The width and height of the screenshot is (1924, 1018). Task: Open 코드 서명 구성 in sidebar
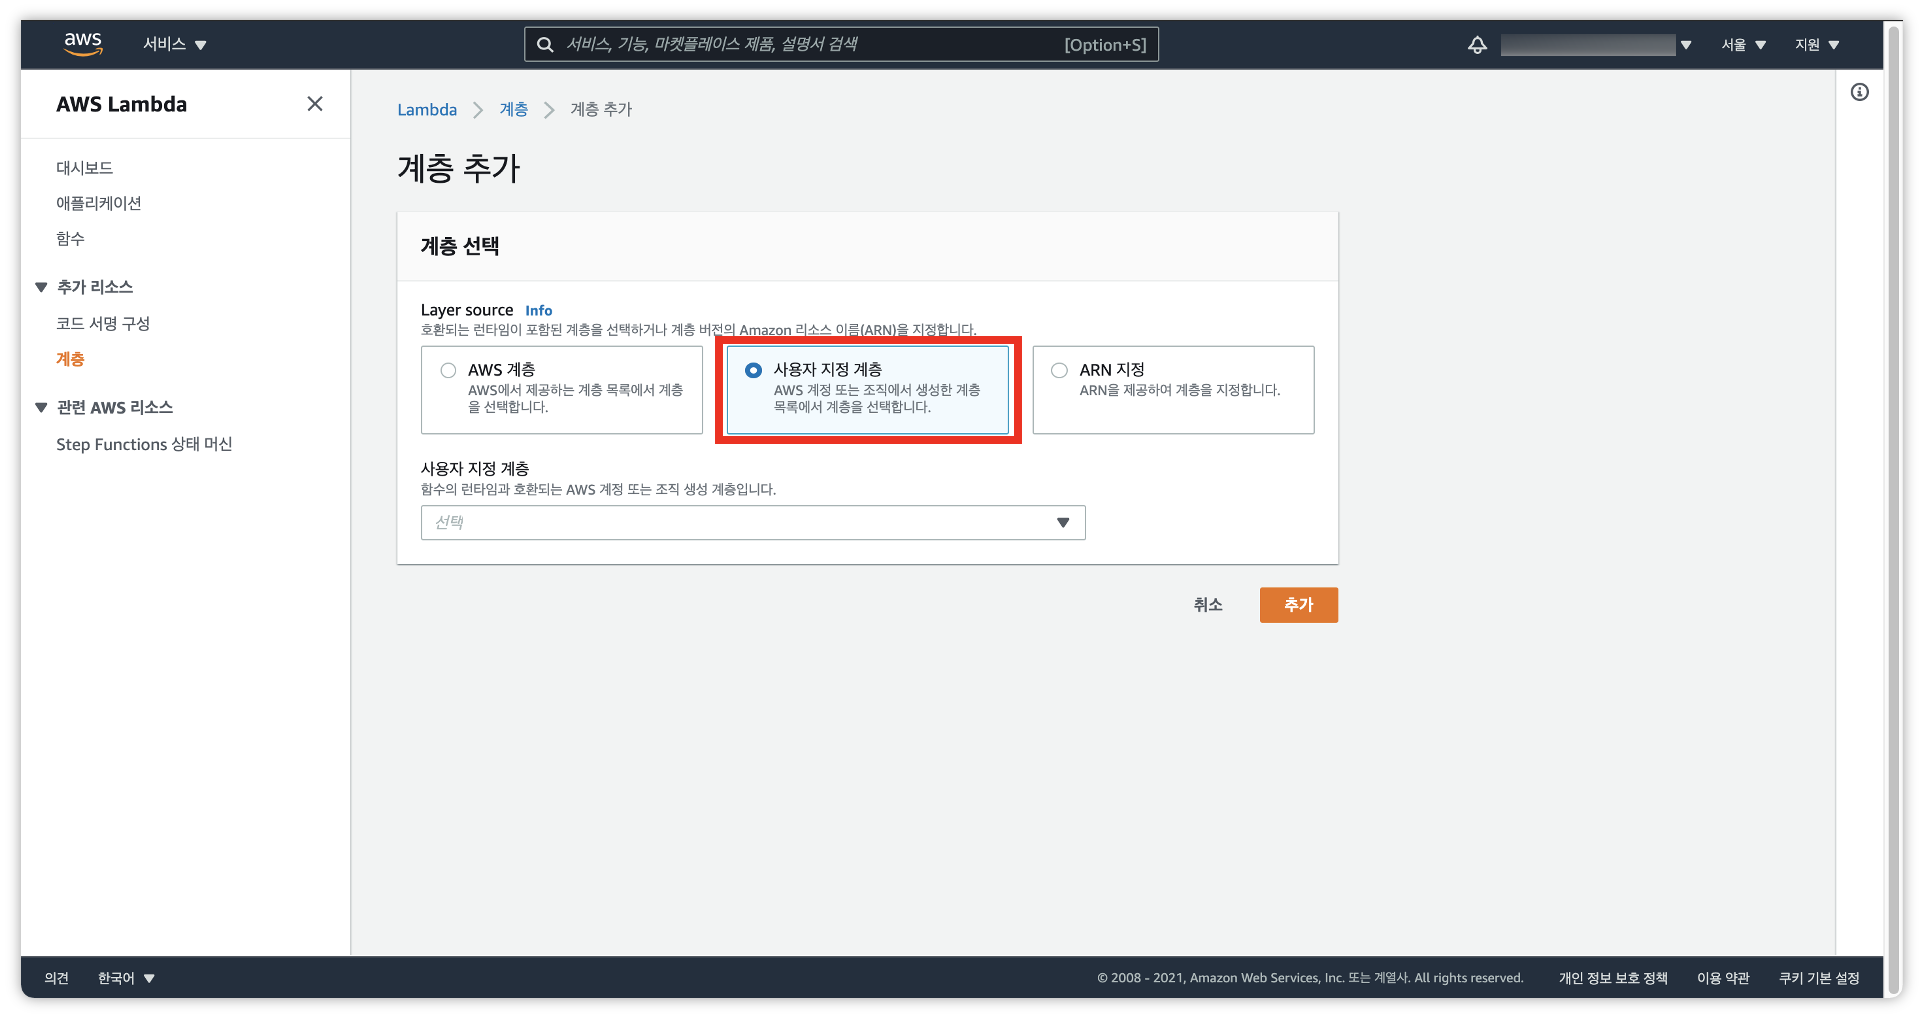(103, 323)
